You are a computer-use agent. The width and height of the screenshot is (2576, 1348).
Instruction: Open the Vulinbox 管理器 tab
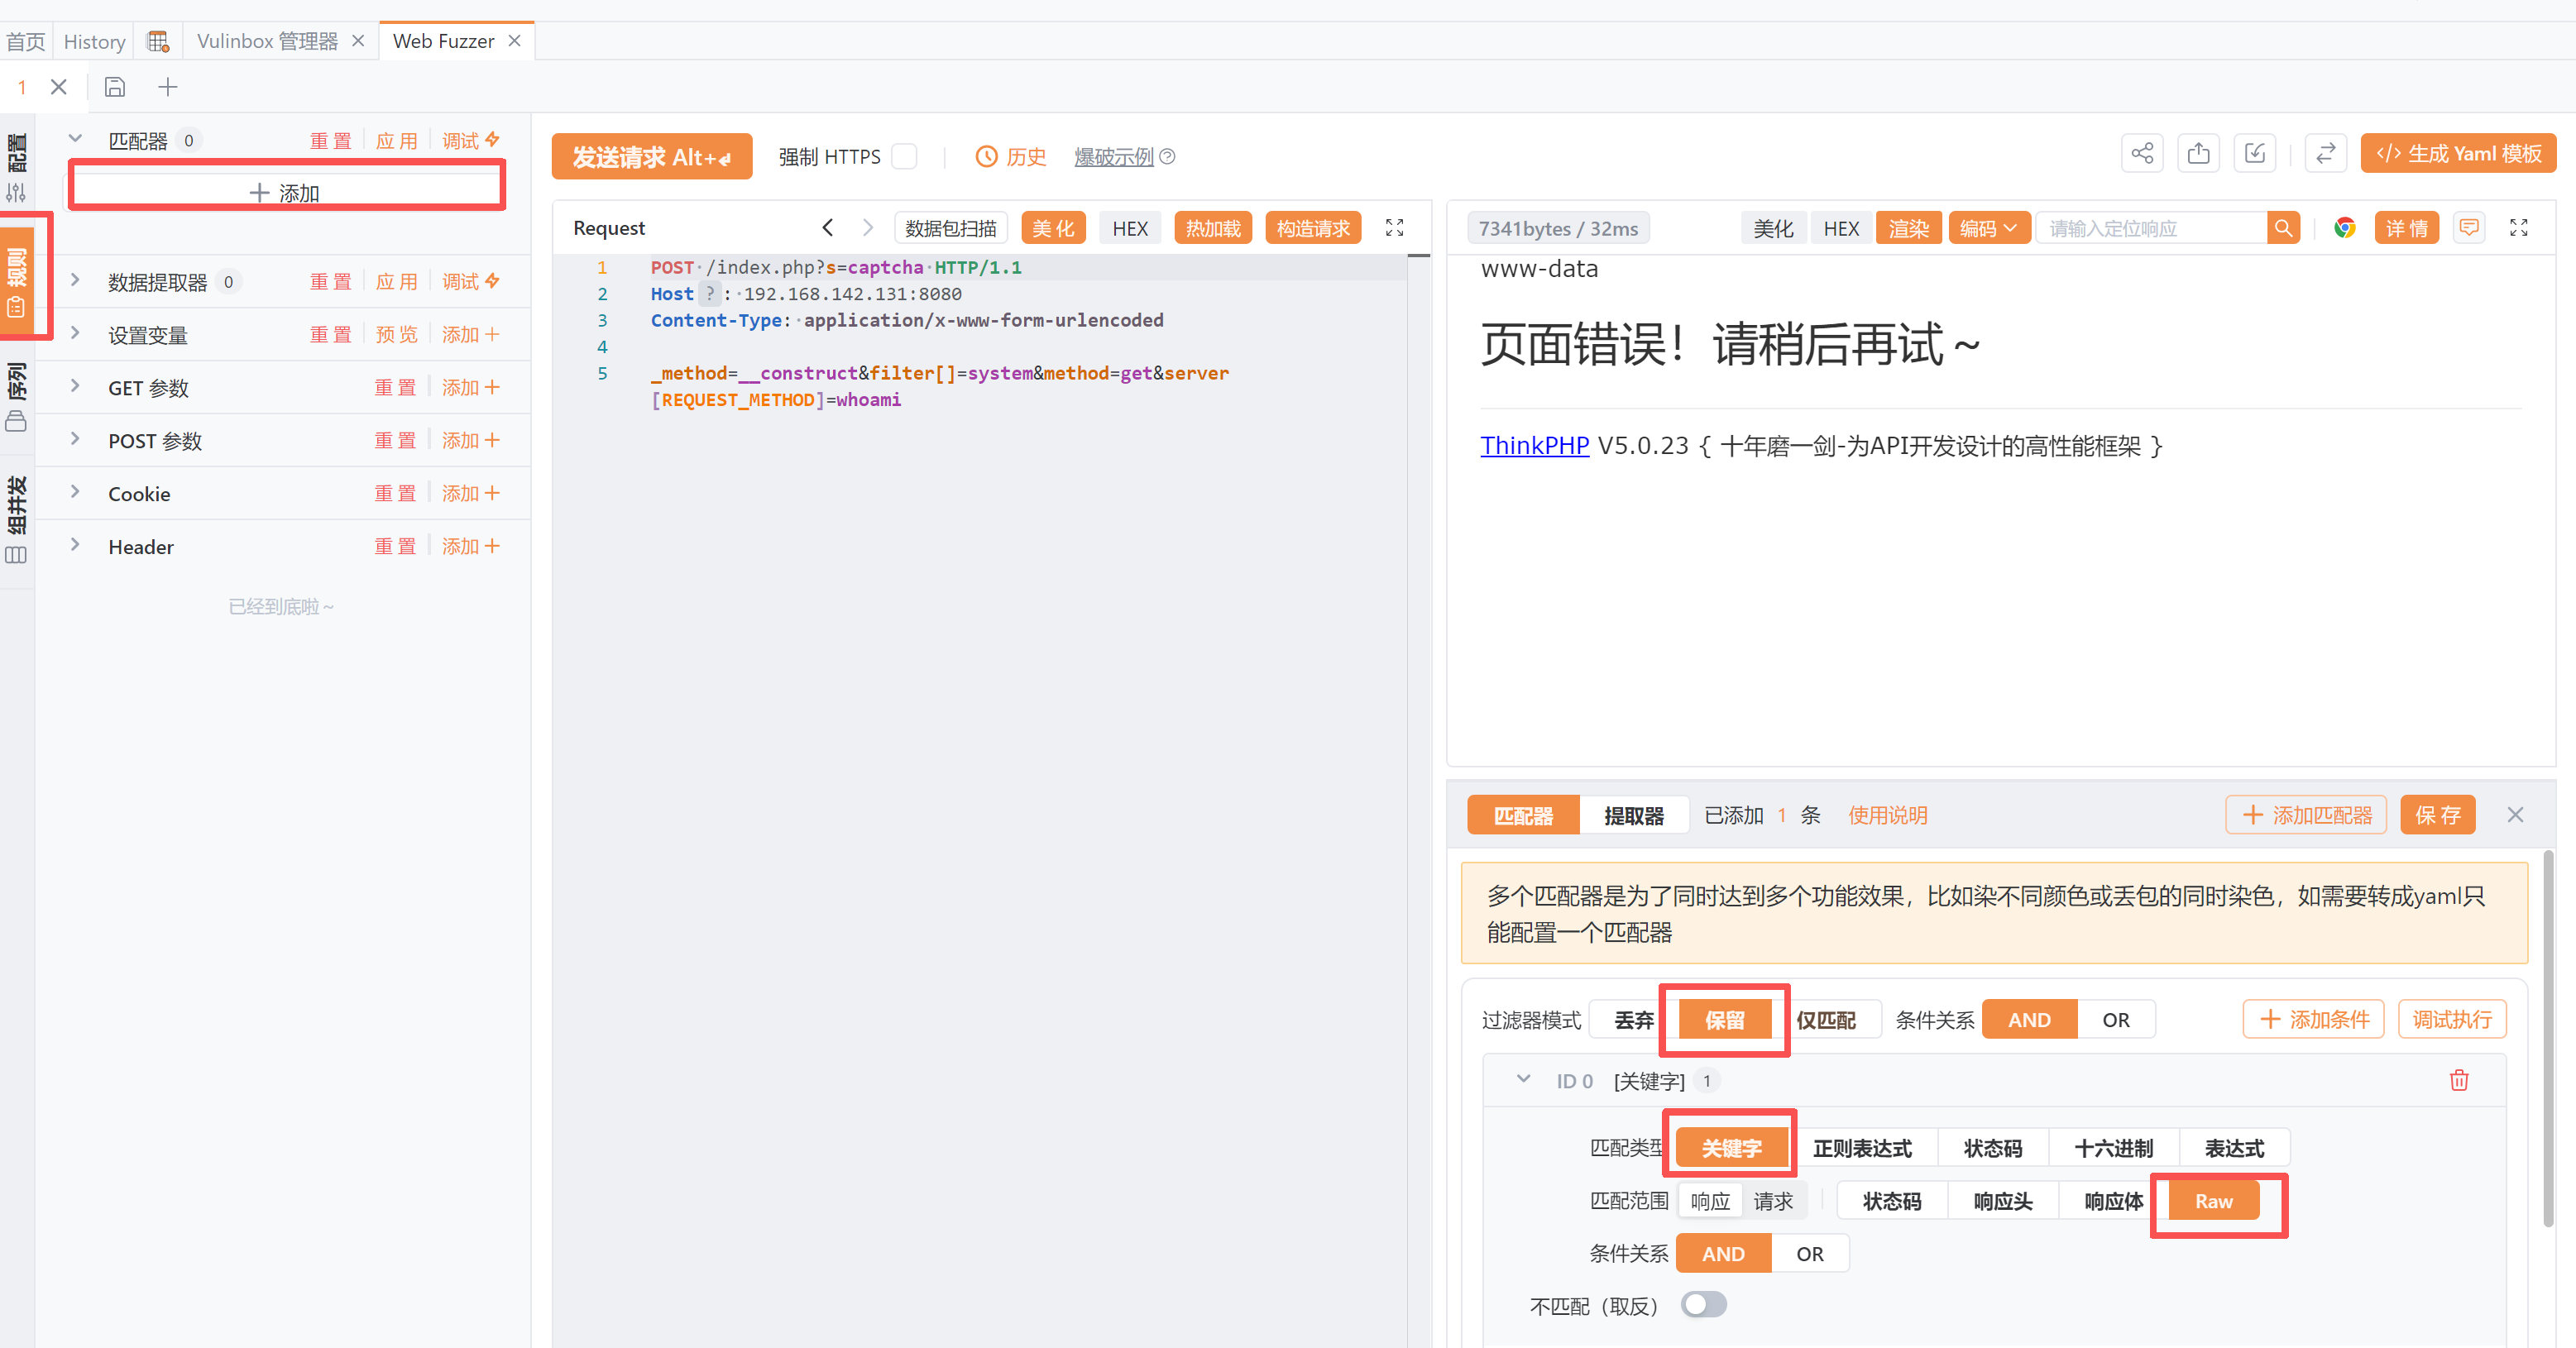pyautogui.click(x=267, y=41)
